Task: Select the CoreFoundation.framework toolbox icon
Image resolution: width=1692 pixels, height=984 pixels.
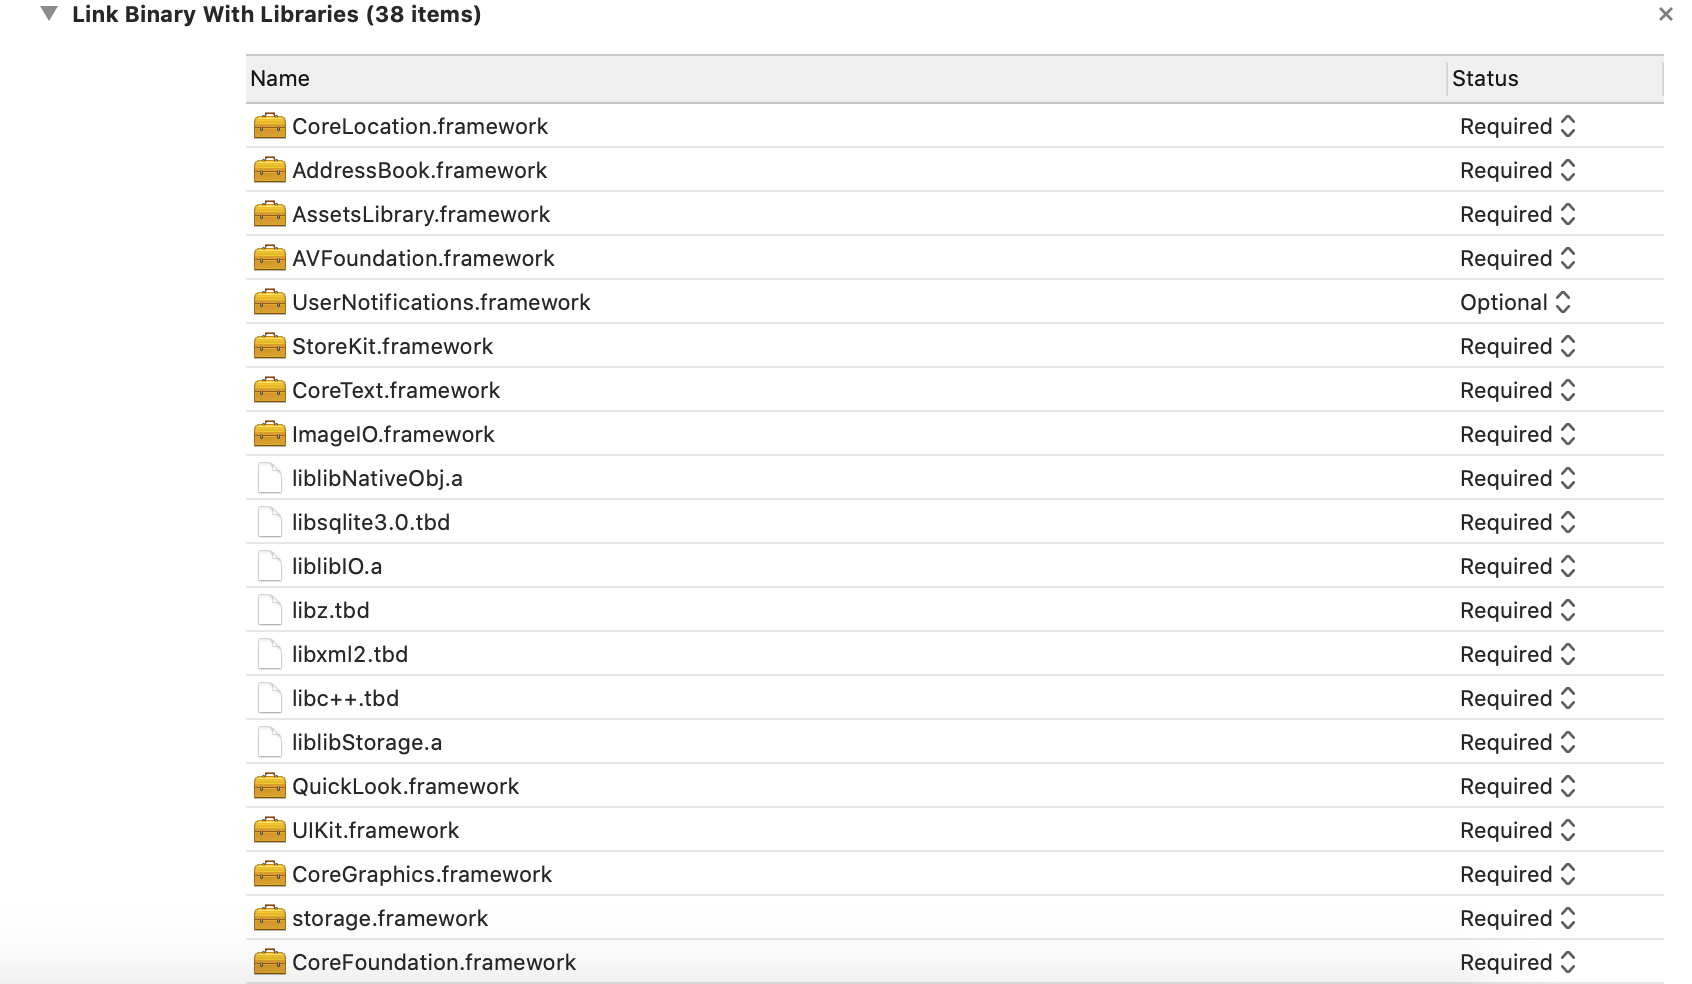Action: click(269, 962)
